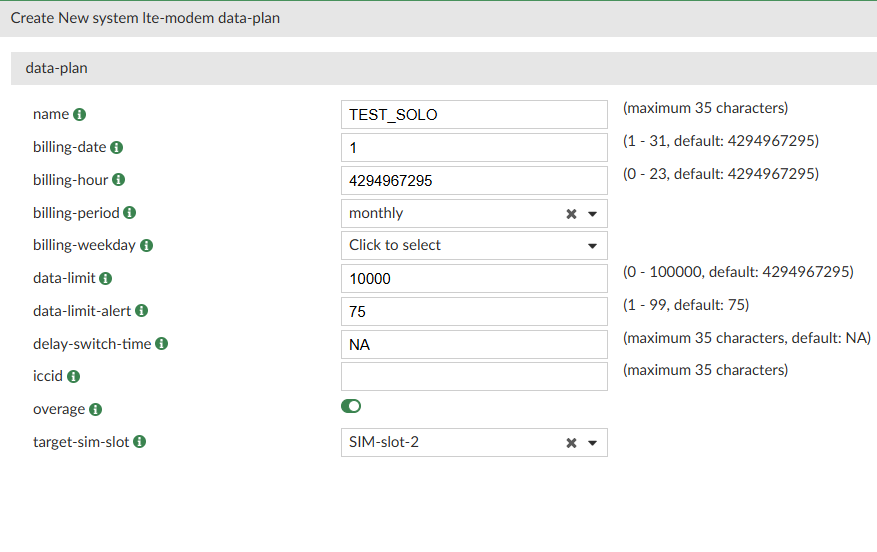Expand the billing-weekday select box
The height and width of the screenshot is (552, 877).
click(x=474, y=246)
